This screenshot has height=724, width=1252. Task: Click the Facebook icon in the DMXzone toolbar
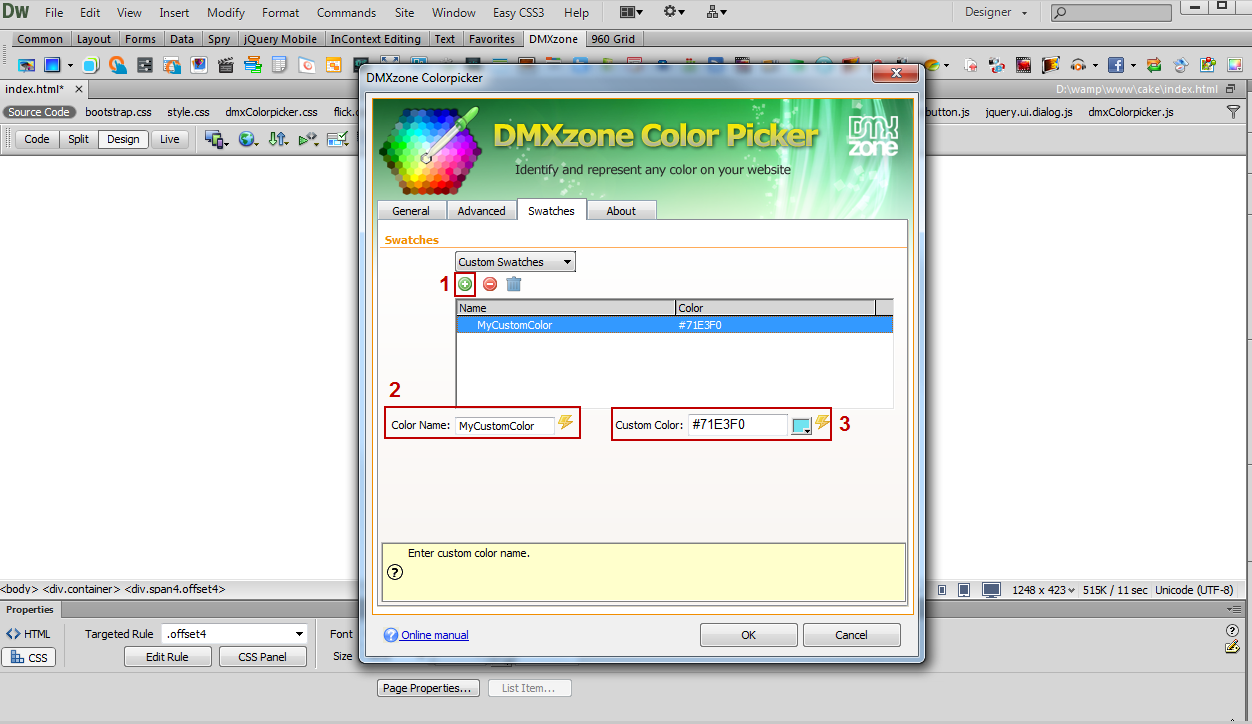click(x=1115, y=65)
